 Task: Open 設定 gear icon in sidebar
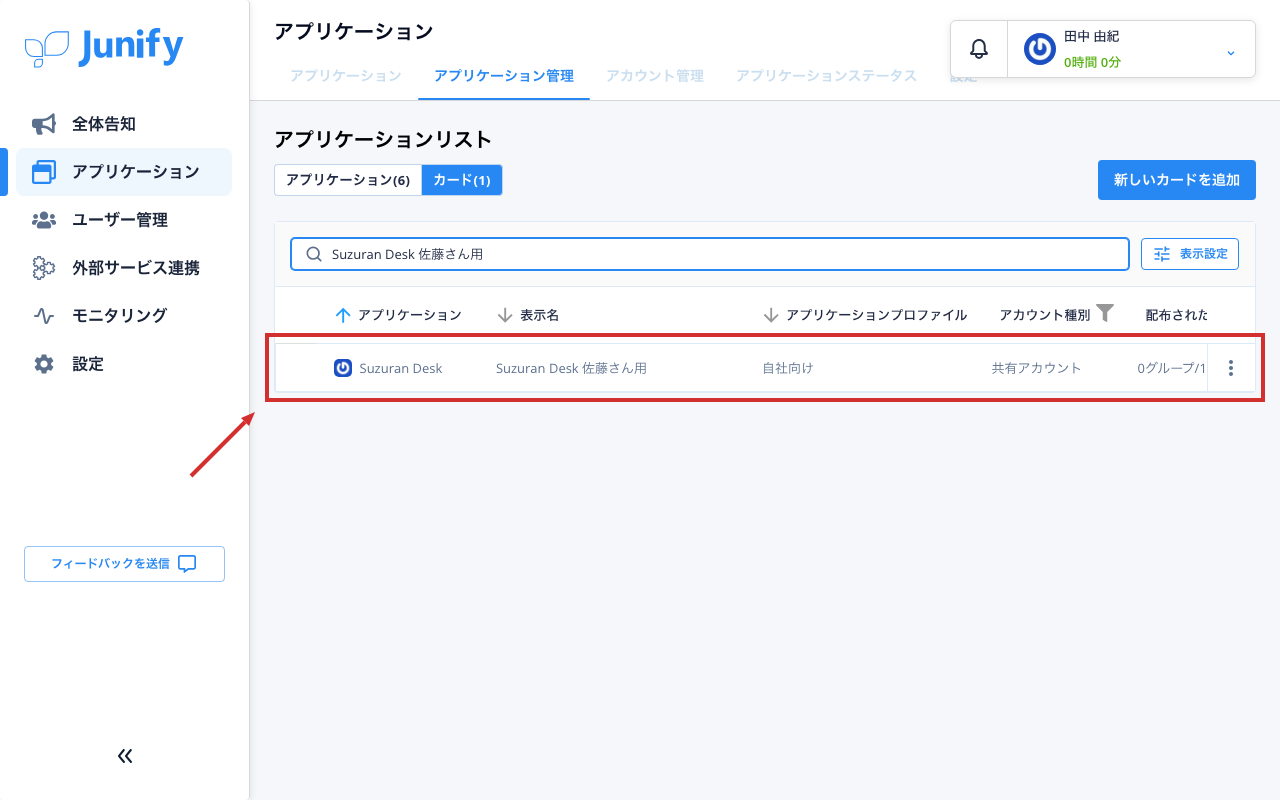pos(44,364)
